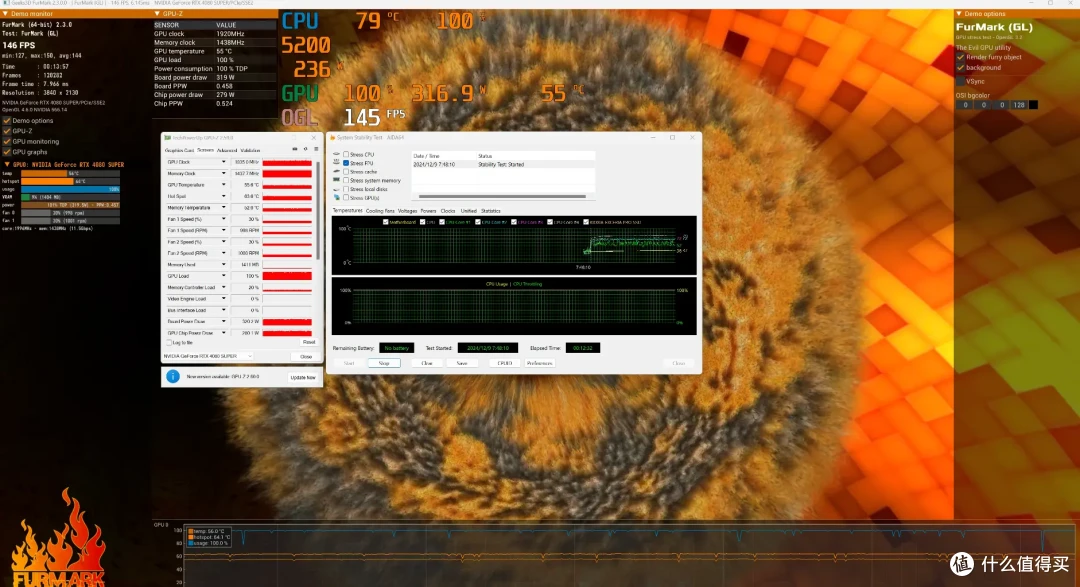1080x587 pixels.
Task: Collapse the GPU0 NVIDIA GeForce section
Action: [7, 165]
